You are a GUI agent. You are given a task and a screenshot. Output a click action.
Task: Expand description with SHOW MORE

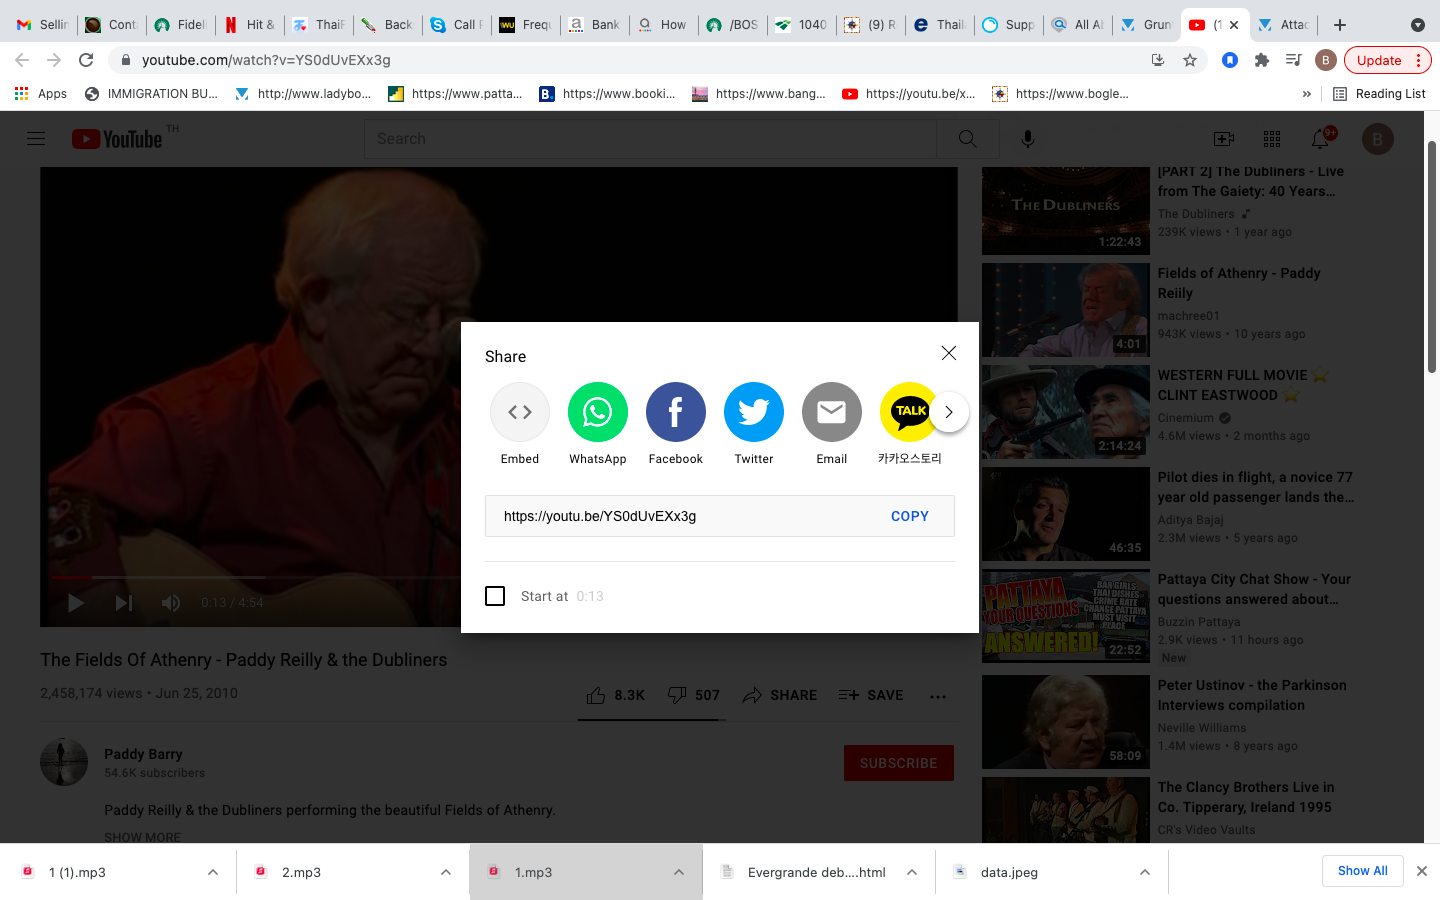pos(143,837)
